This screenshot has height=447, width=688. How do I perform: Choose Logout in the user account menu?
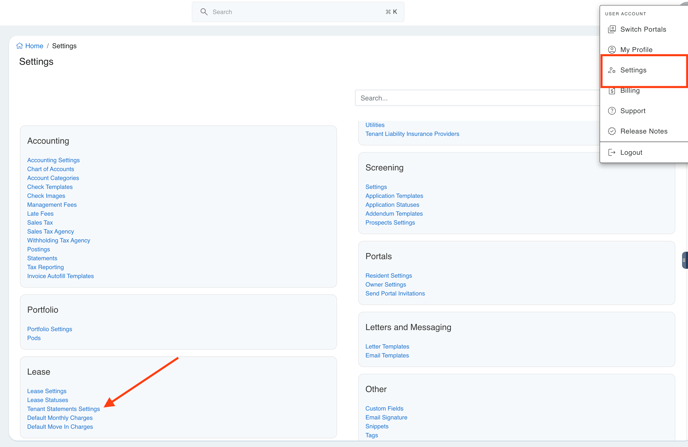pos(631,153)
